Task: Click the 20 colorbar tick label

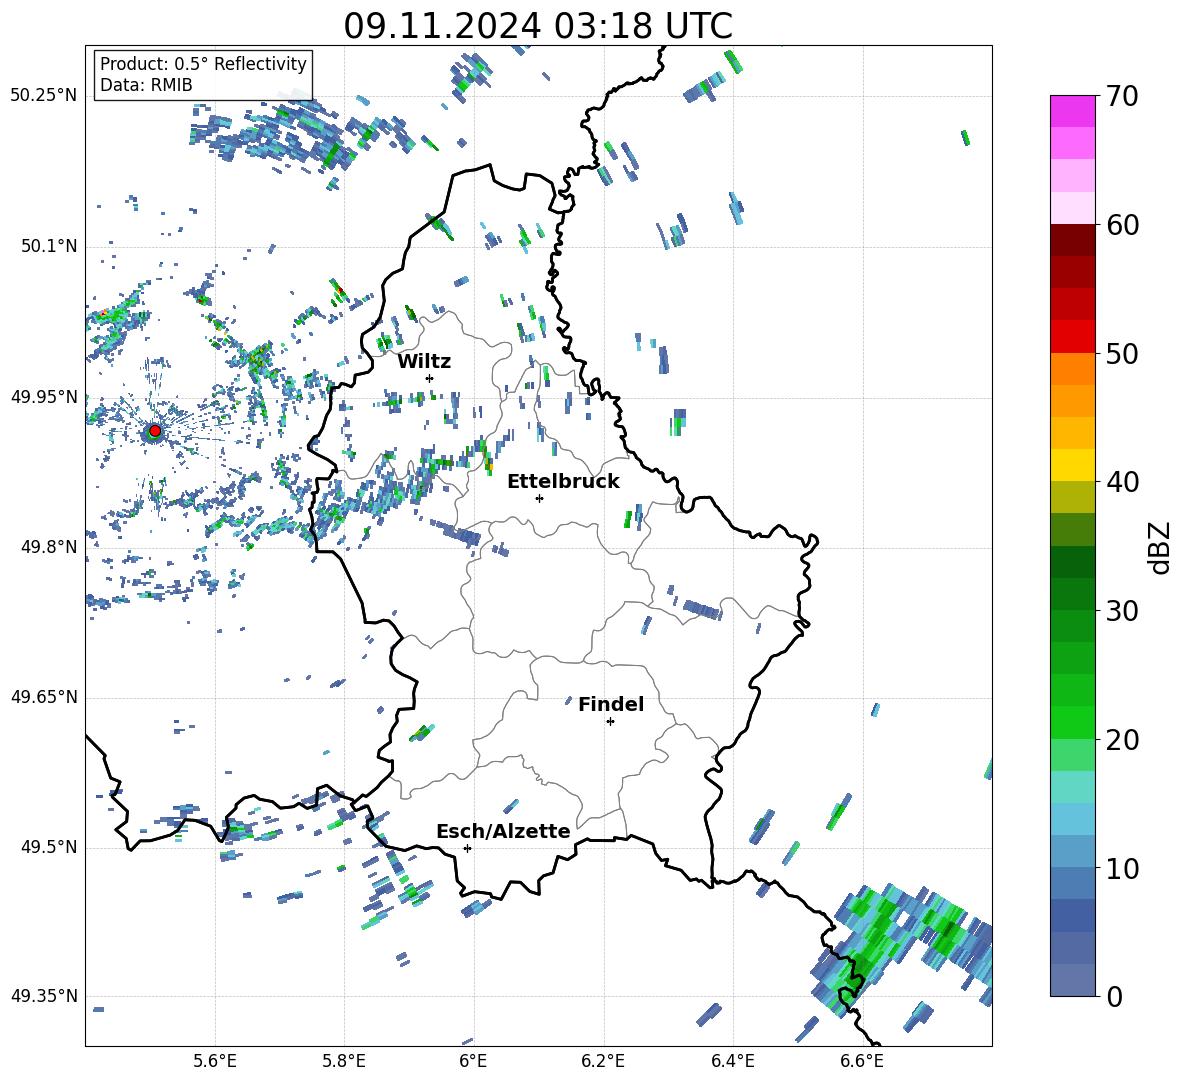Action: coord(1122,739)
